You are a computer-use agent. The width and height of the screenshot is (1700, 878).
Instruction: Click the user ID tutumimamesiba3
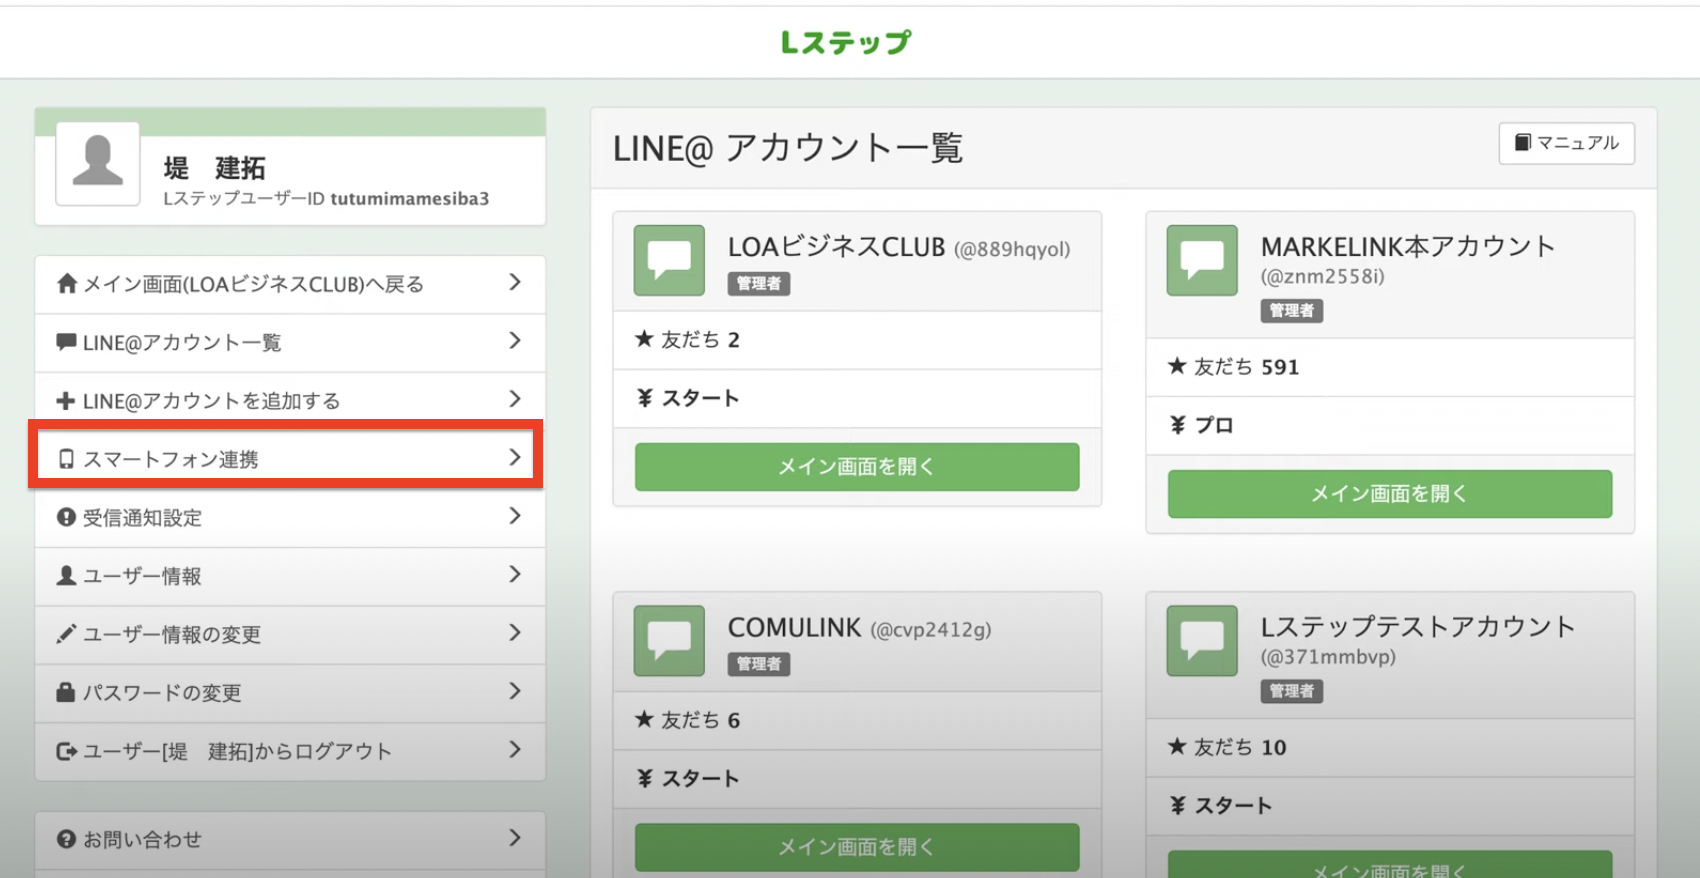410,198
